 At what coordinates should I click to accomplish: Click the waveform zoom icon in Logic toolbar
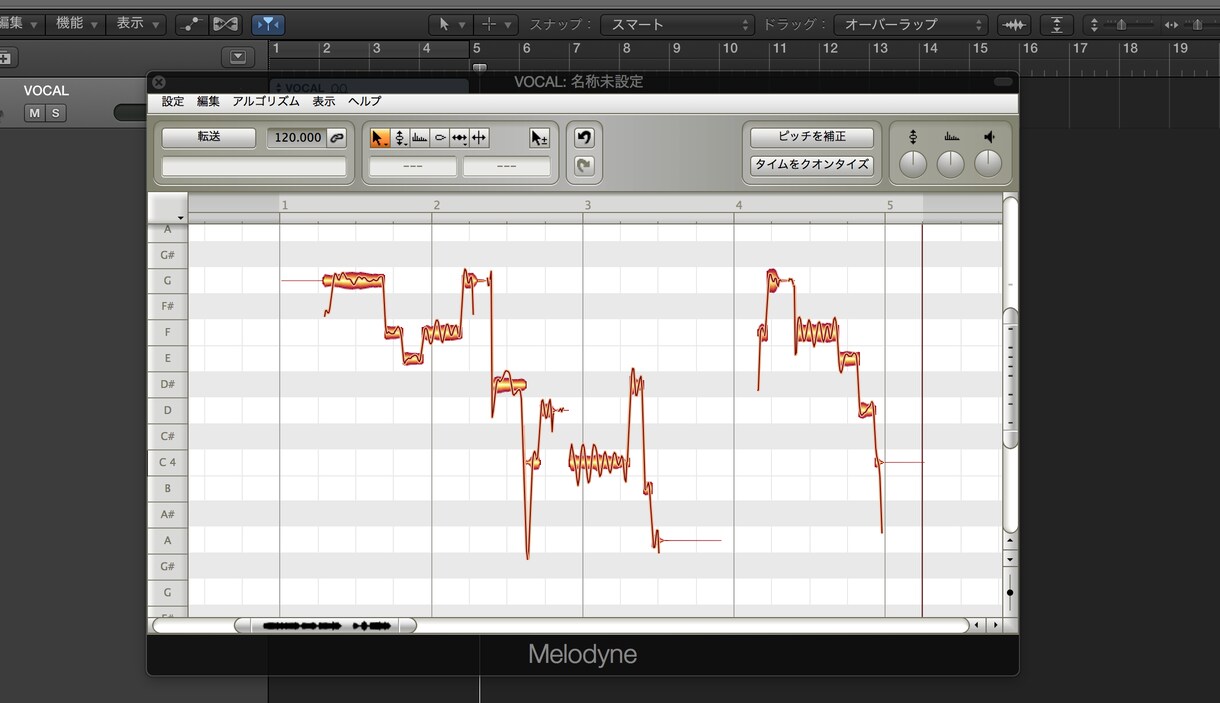point(1015,24)
